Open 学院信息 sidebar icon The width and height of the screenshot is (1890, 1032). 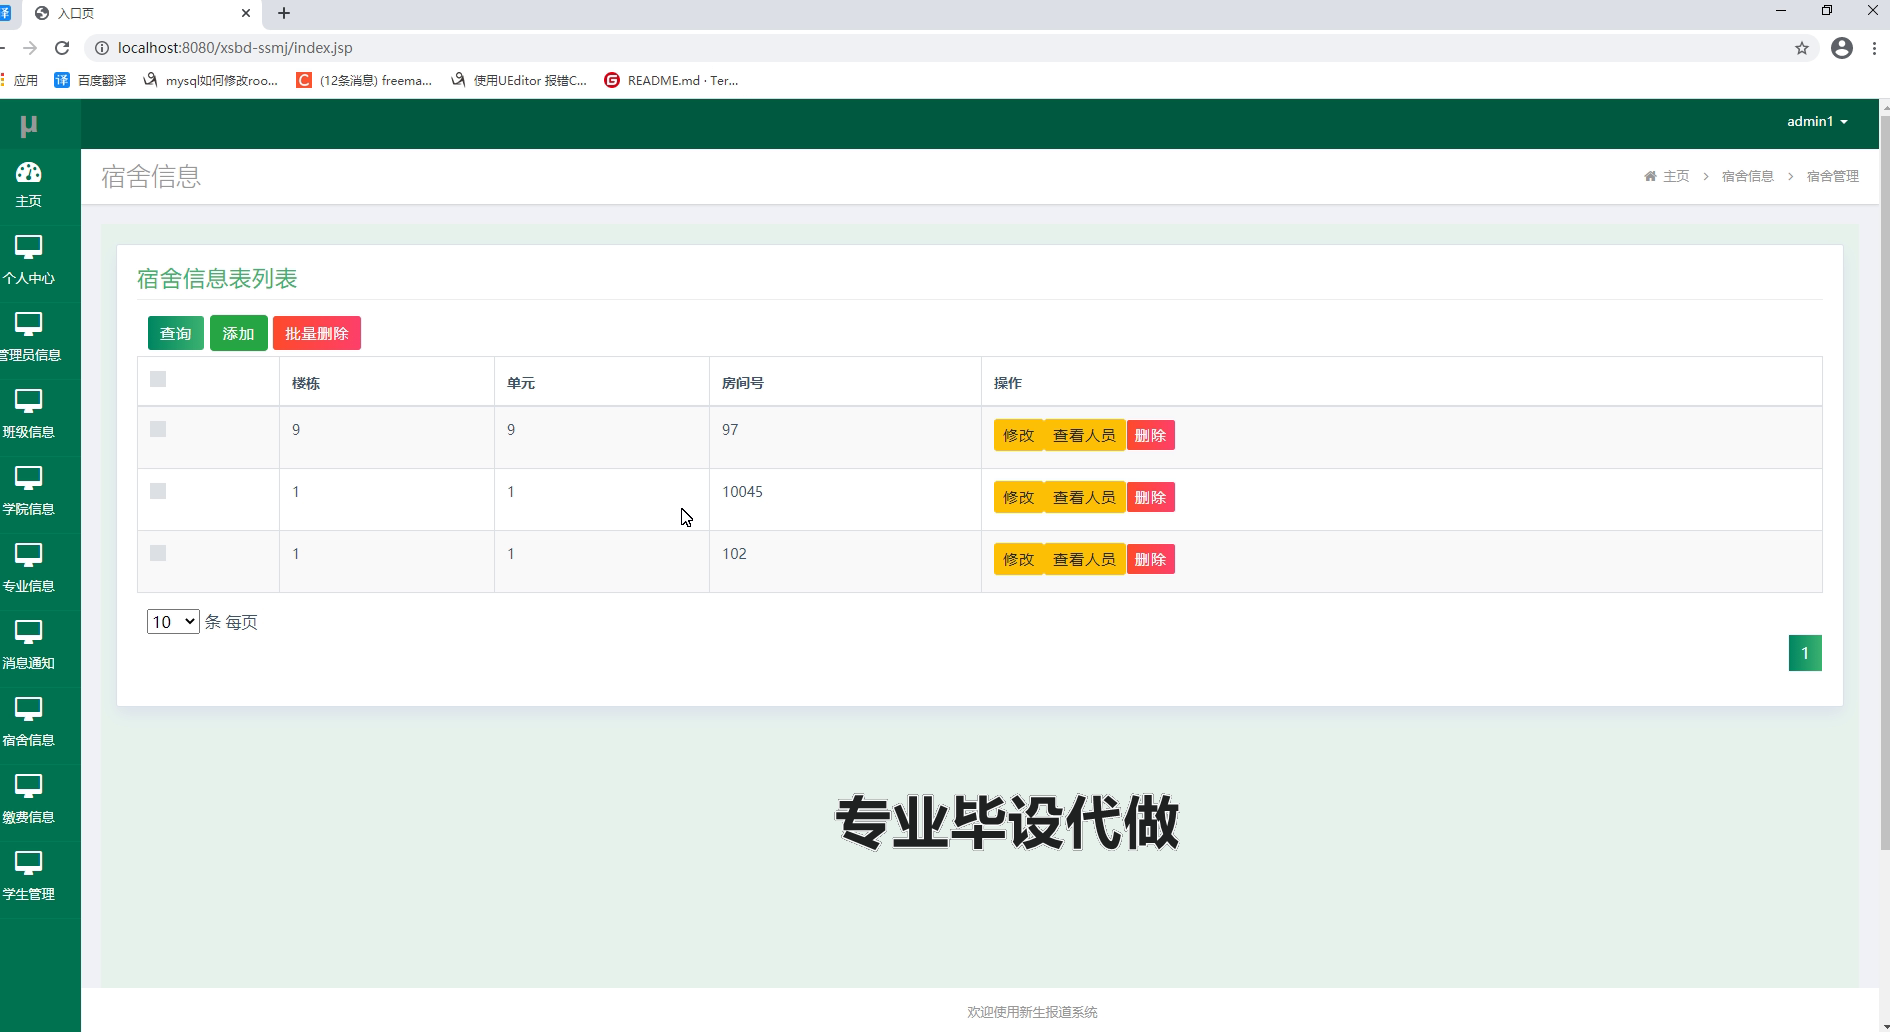coord(28,478)
